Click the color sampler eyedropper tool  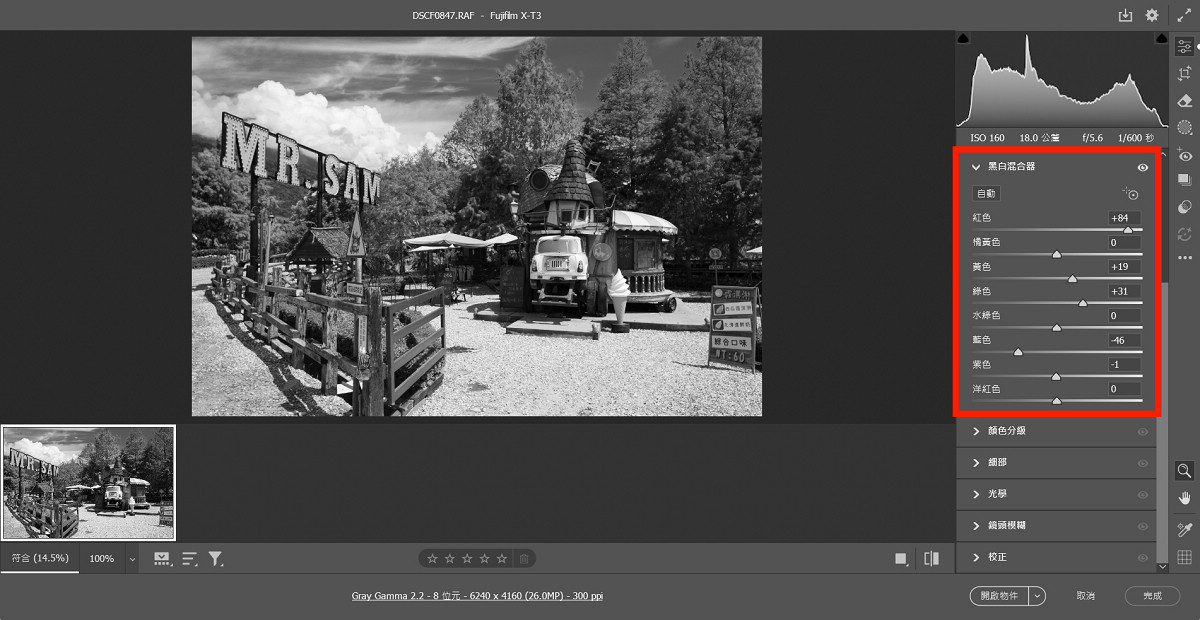(1185, 529)
